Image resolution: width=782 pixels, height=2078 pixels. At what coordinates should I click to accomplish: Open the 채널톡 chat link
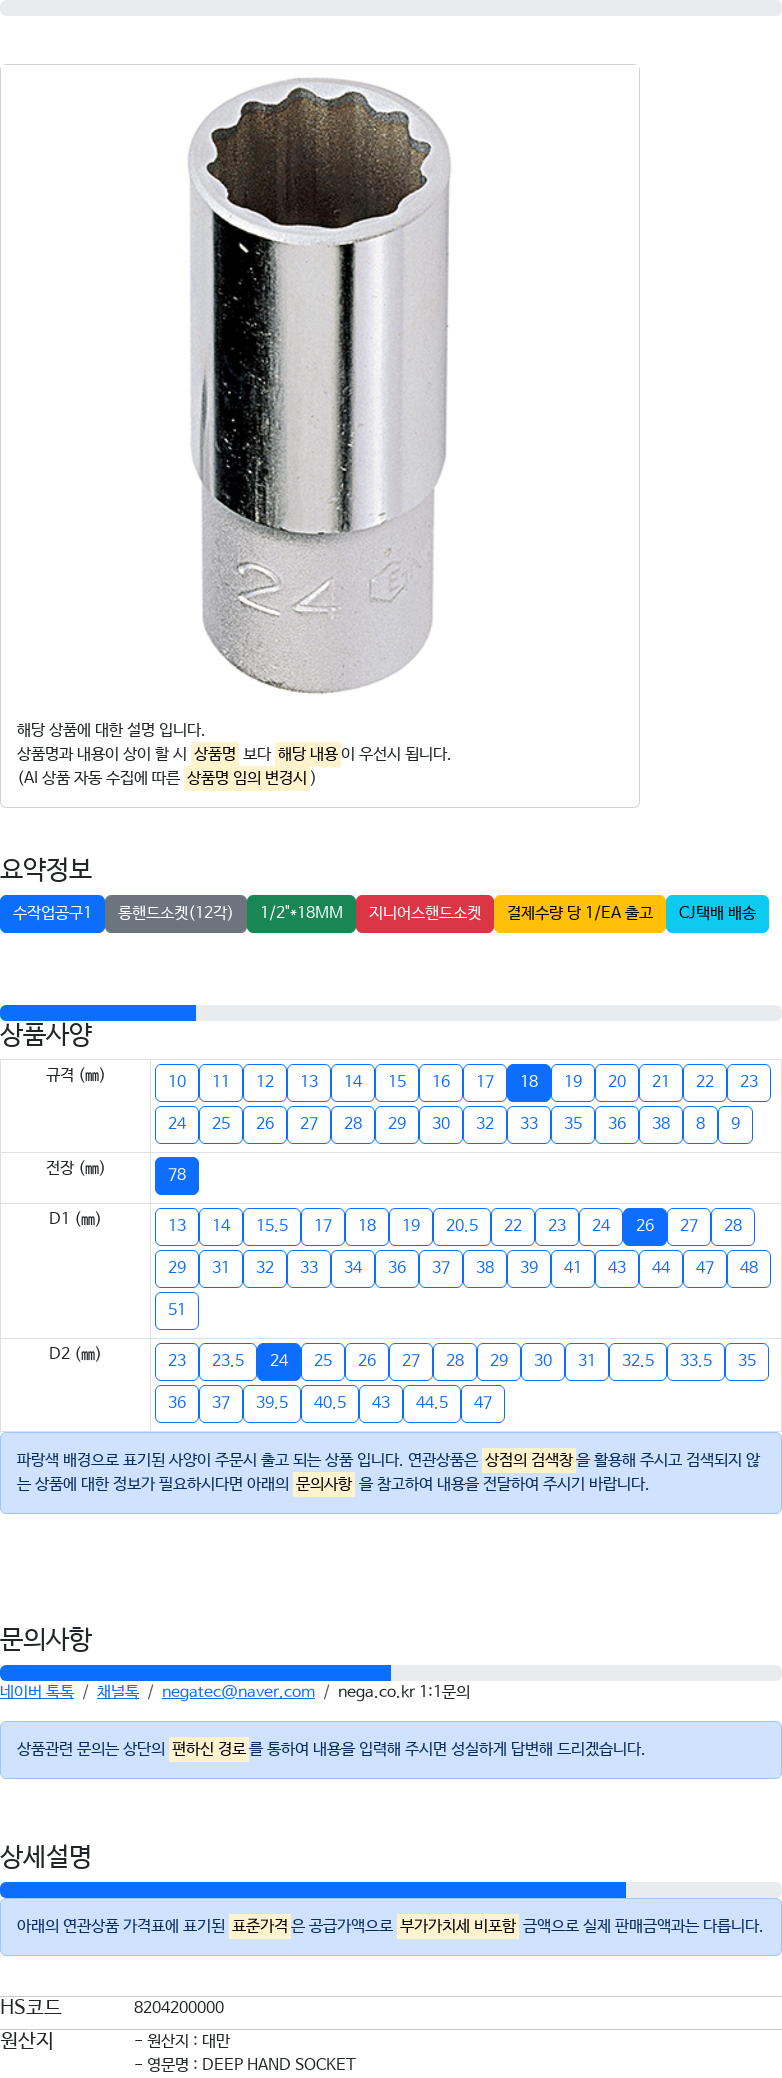[118, 1691]
